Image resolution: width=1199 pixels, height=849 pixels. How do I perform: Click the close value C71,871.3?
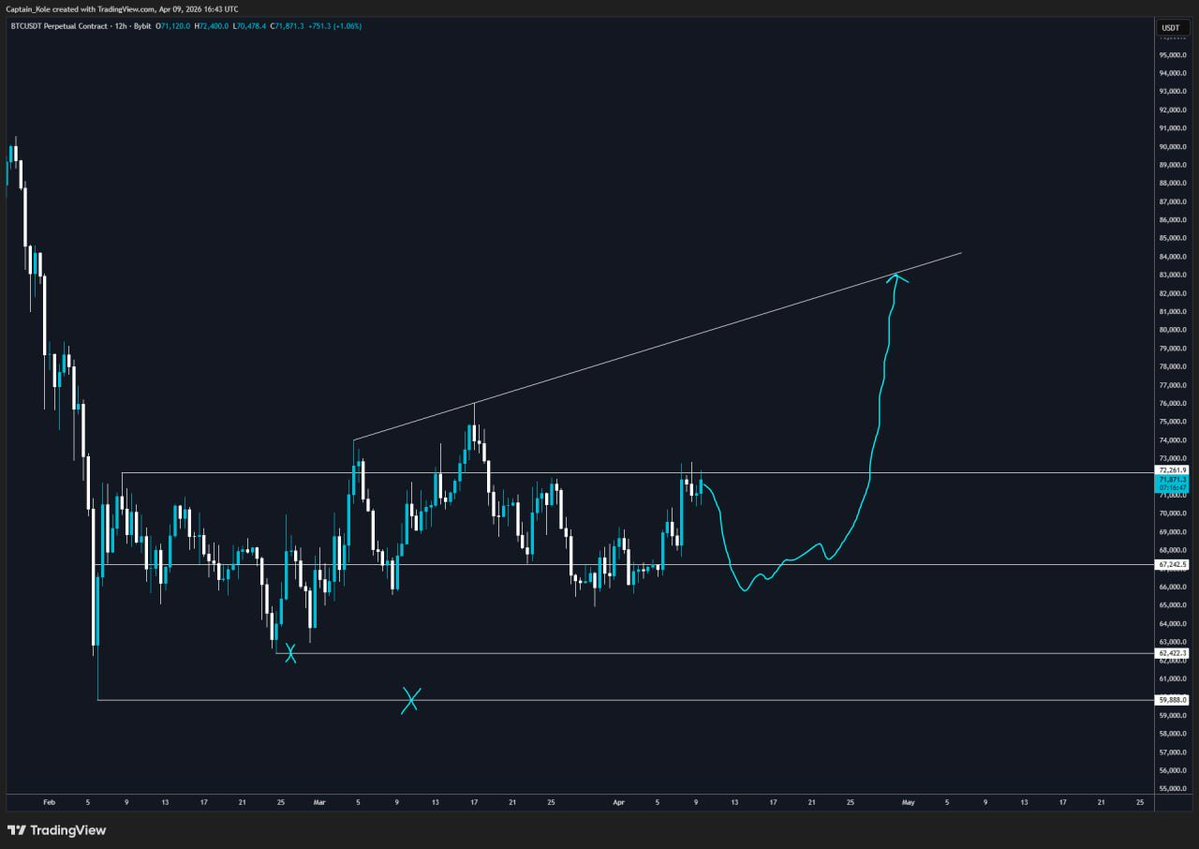287,26
